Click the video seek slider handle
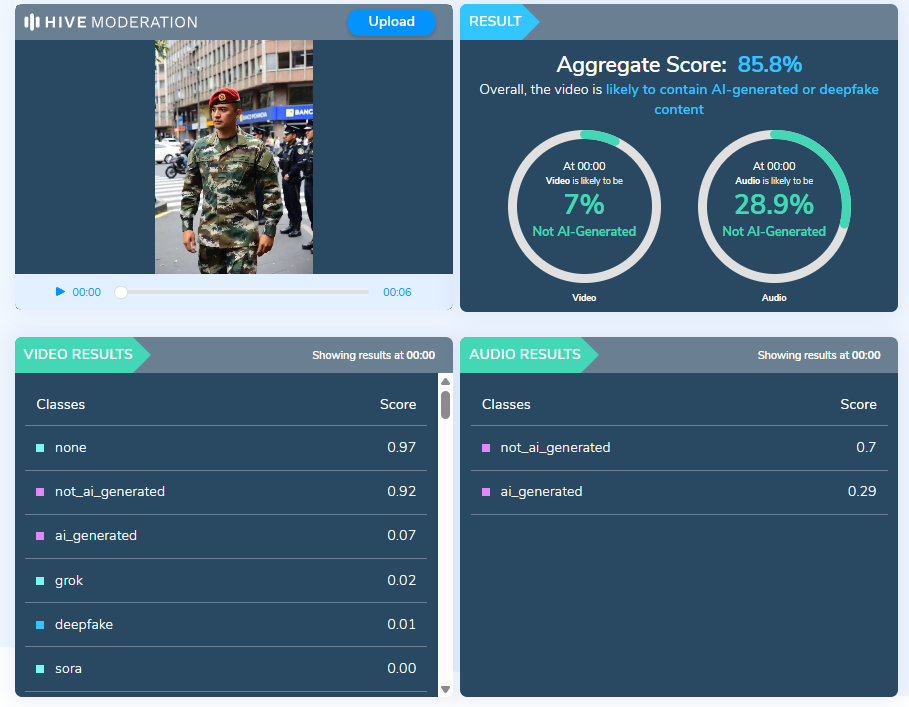909x707 pixels. (121, 292)
